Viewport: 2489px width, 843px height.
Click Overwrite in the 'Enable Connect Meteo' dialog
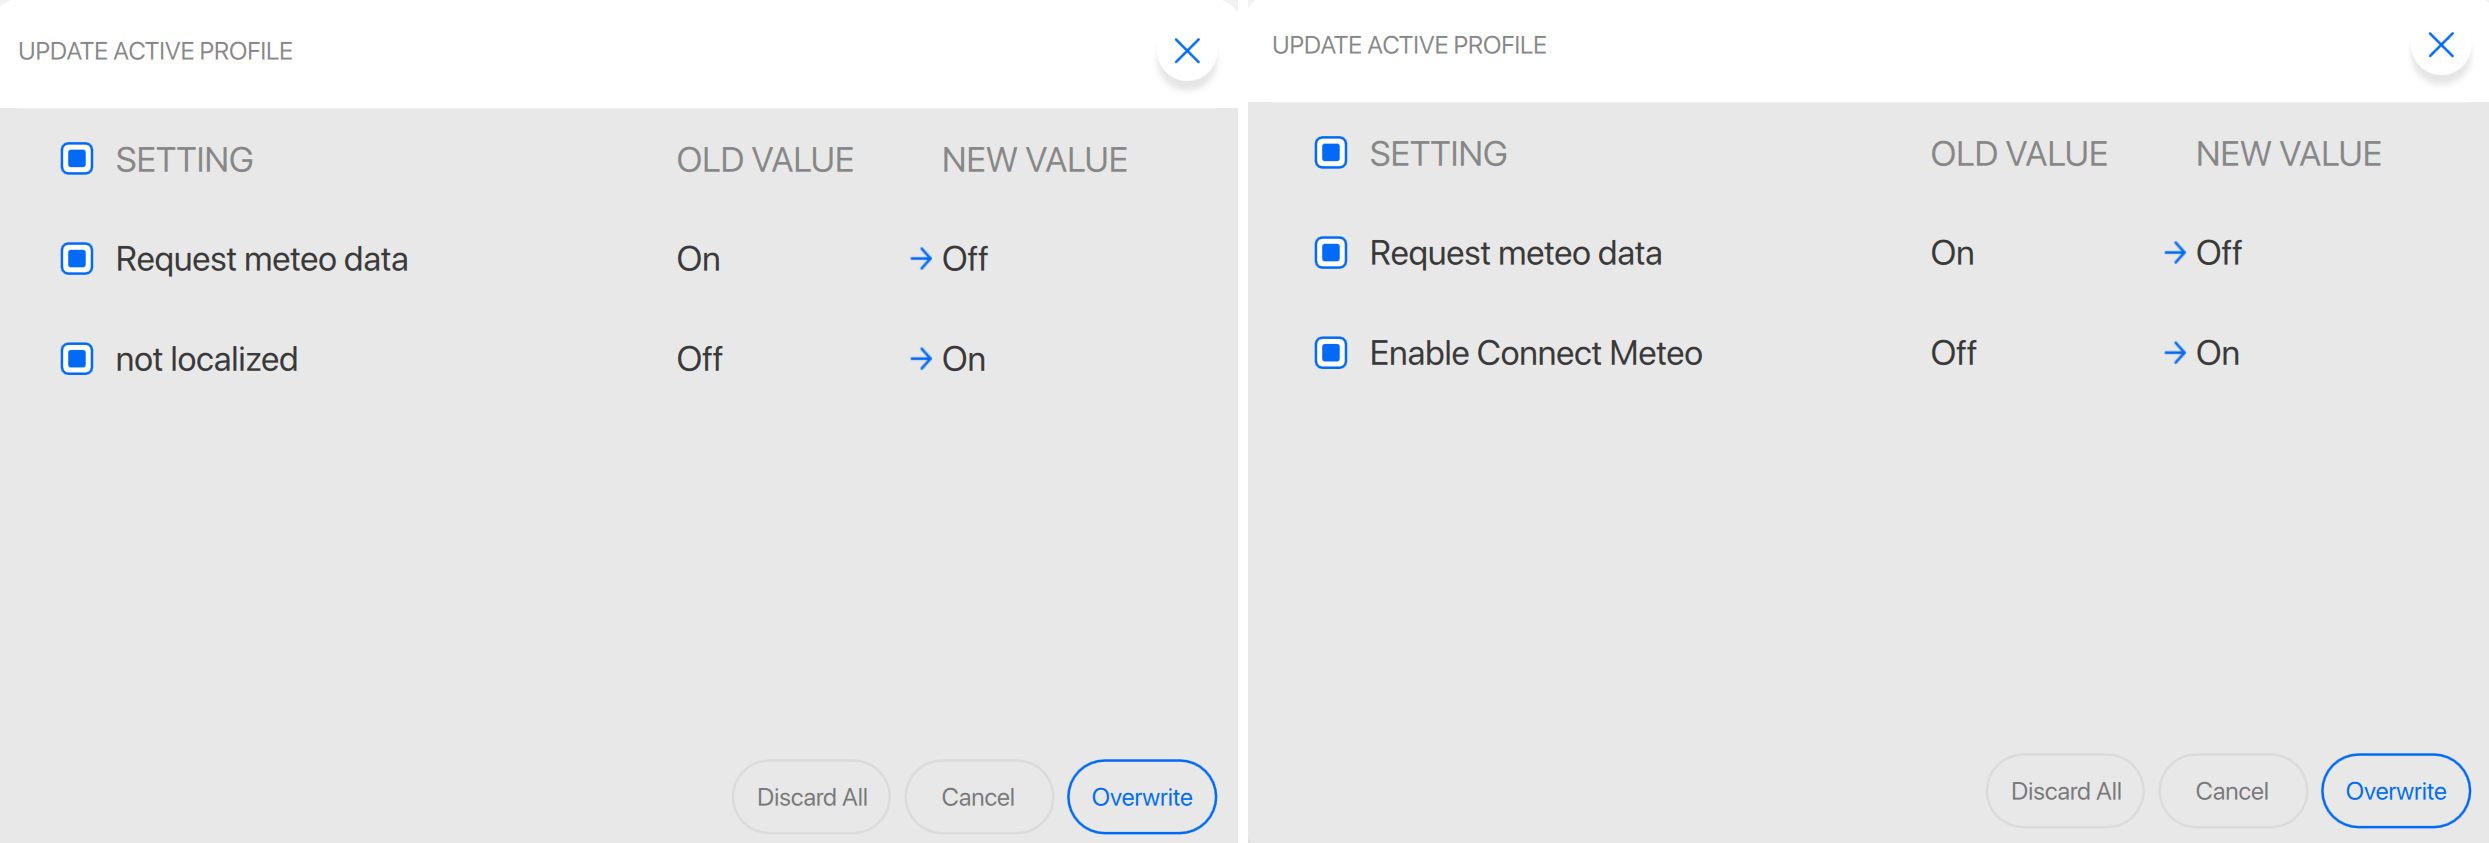point(2395,791)
